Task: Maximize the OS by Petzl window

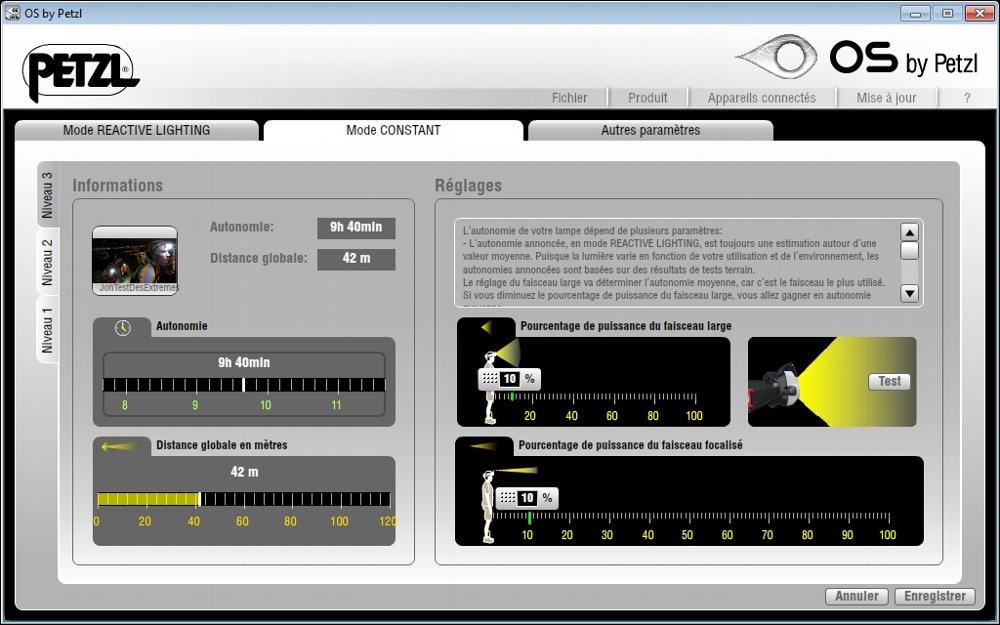Action: pyautogui.click(x=947, y=13)
